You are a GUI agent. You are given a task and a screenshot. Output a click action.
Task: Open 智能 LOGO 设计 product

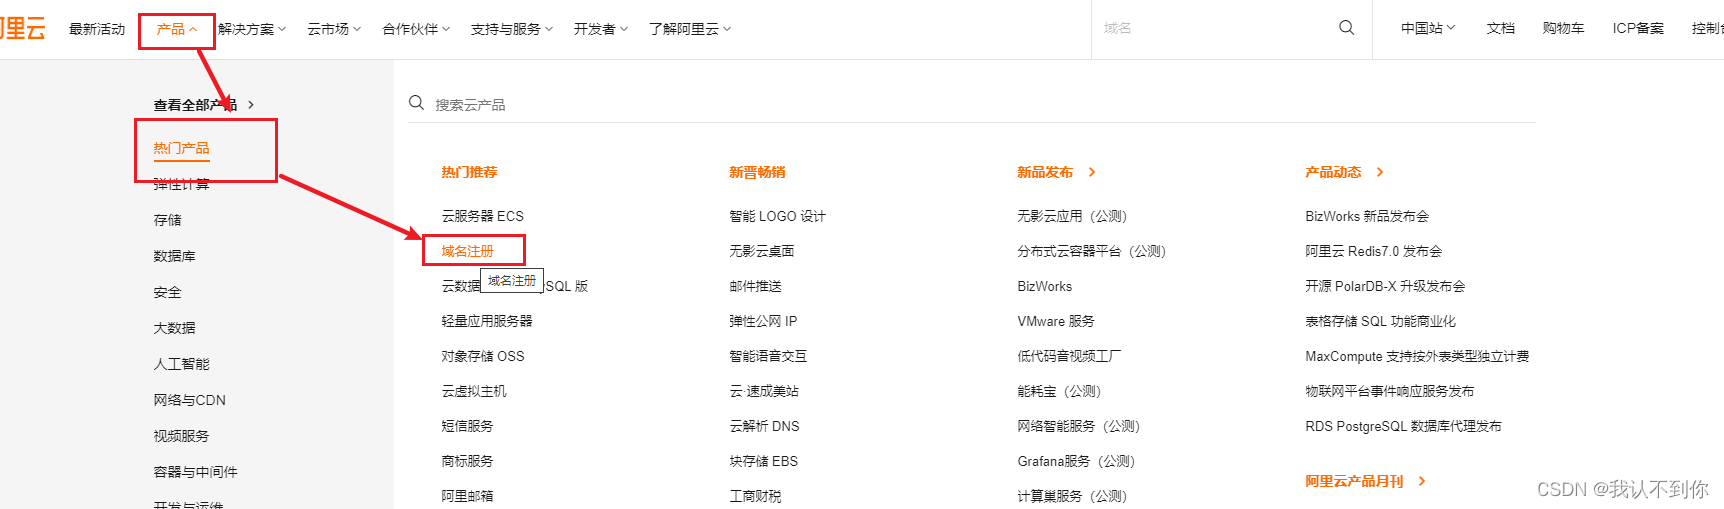[777, 216]
